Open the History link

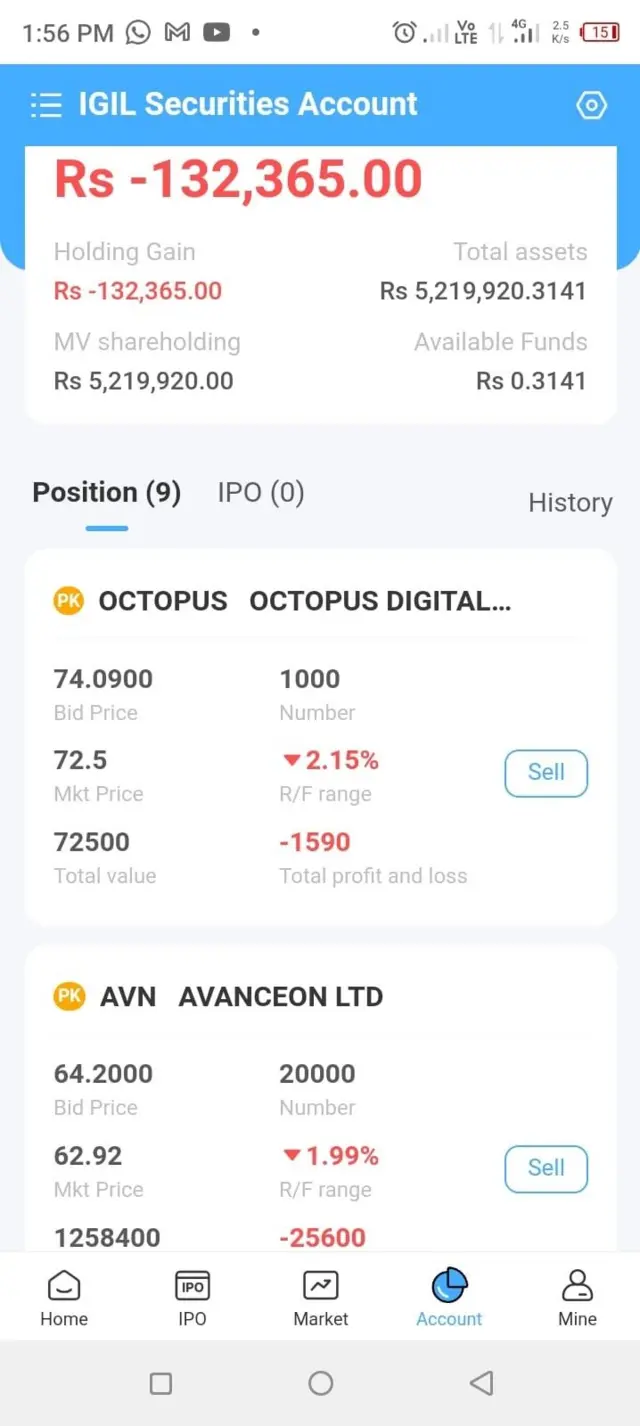[570, 503]
